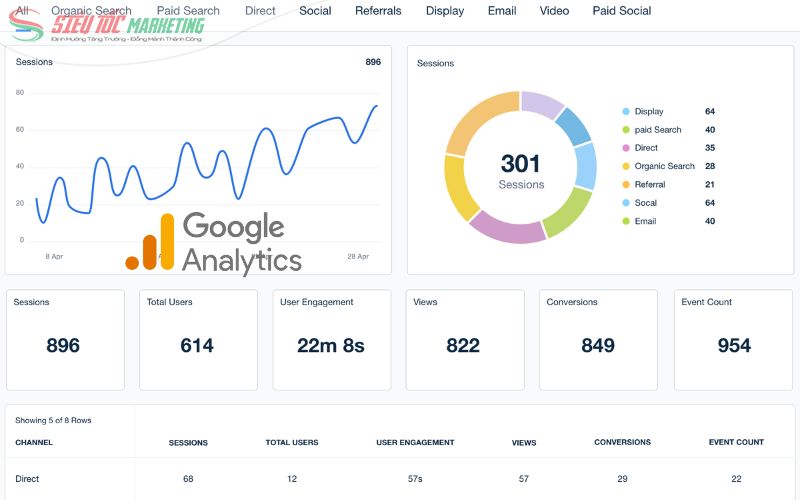The image size is (800, 500).
Task: Click the 28 Apr date on line chart axis
Action: 358,257
